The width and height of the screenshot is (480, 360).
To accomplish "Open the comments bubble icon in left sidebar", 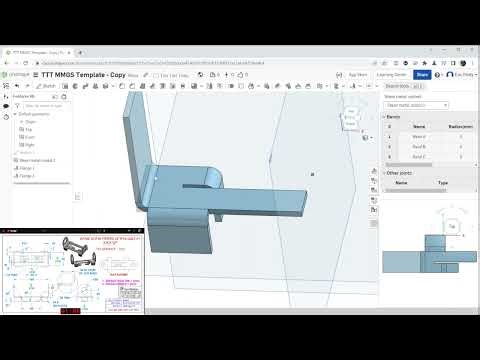I will tap(6, 106).
